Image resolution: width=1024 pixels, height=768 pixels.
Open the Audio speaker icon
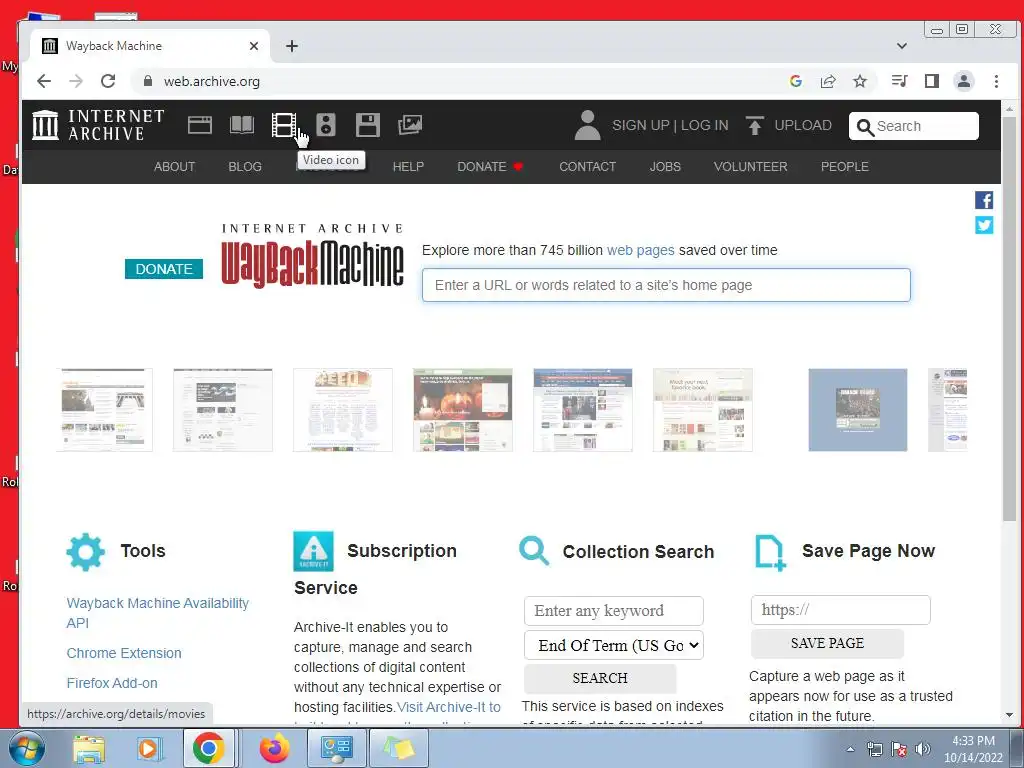click(326, 125)
